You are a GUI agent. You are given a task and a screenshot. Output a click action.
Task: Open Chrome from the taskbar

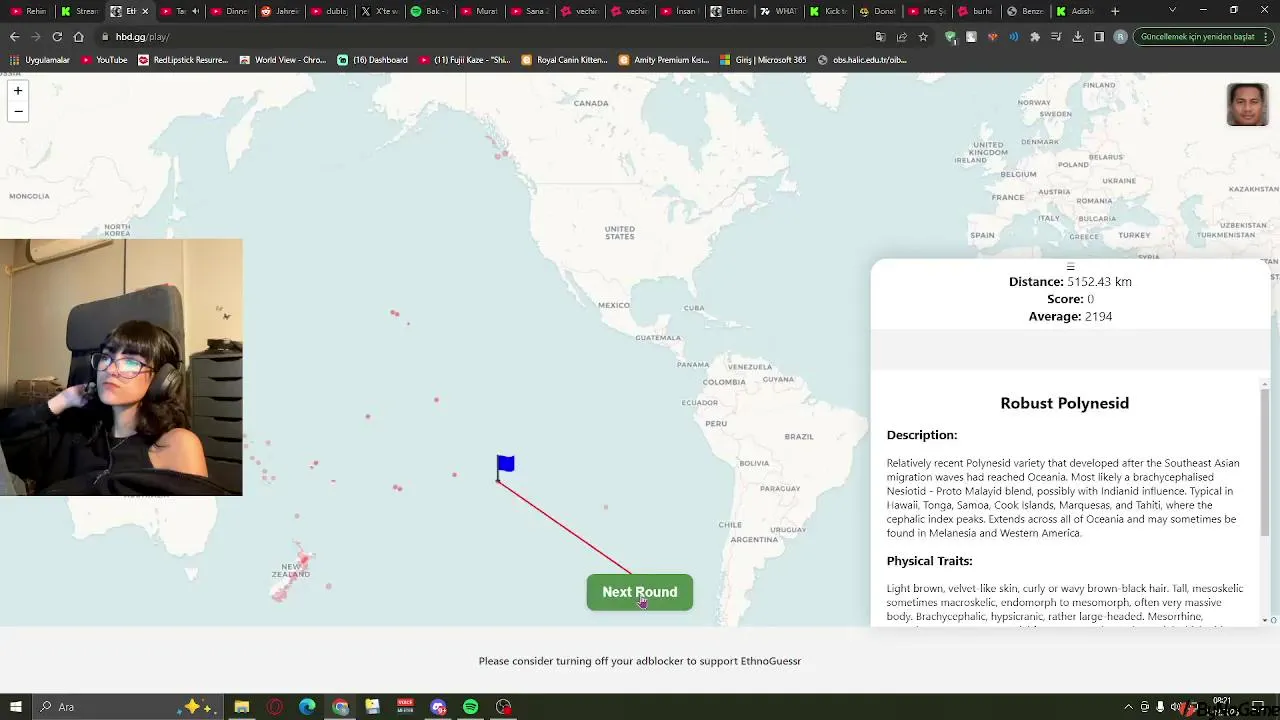click(340, 707)
